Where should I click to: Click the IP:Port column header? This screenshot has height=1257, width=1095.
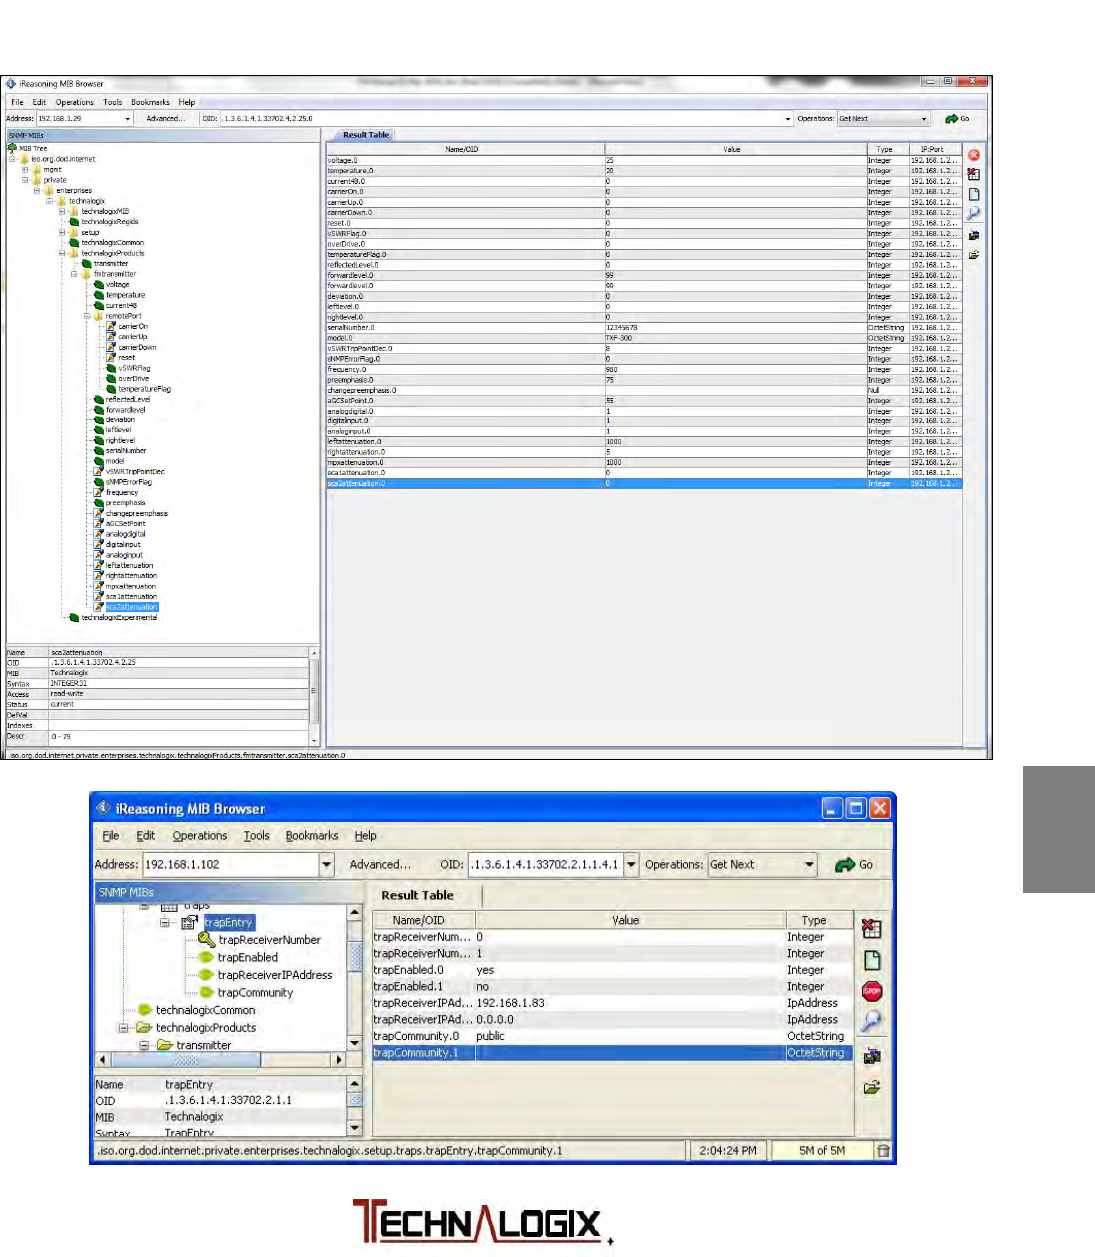933,149
